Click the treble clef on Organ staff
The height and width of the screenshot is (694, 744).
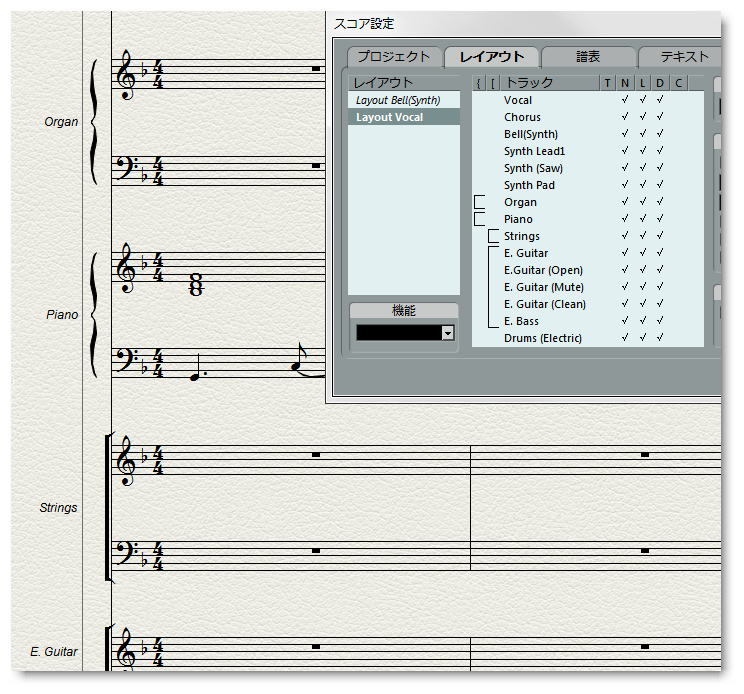[x=127, y=74]
